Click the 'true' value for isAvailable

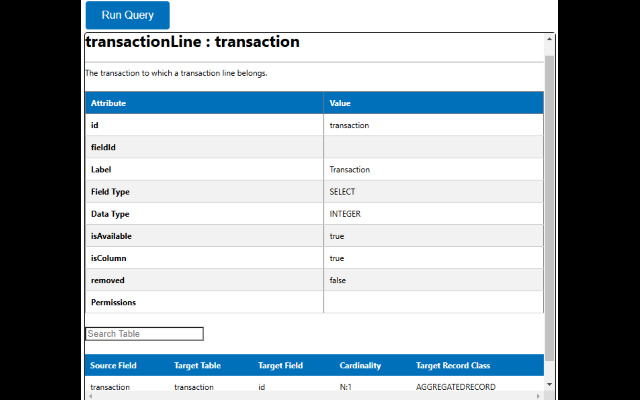[337, 236]
